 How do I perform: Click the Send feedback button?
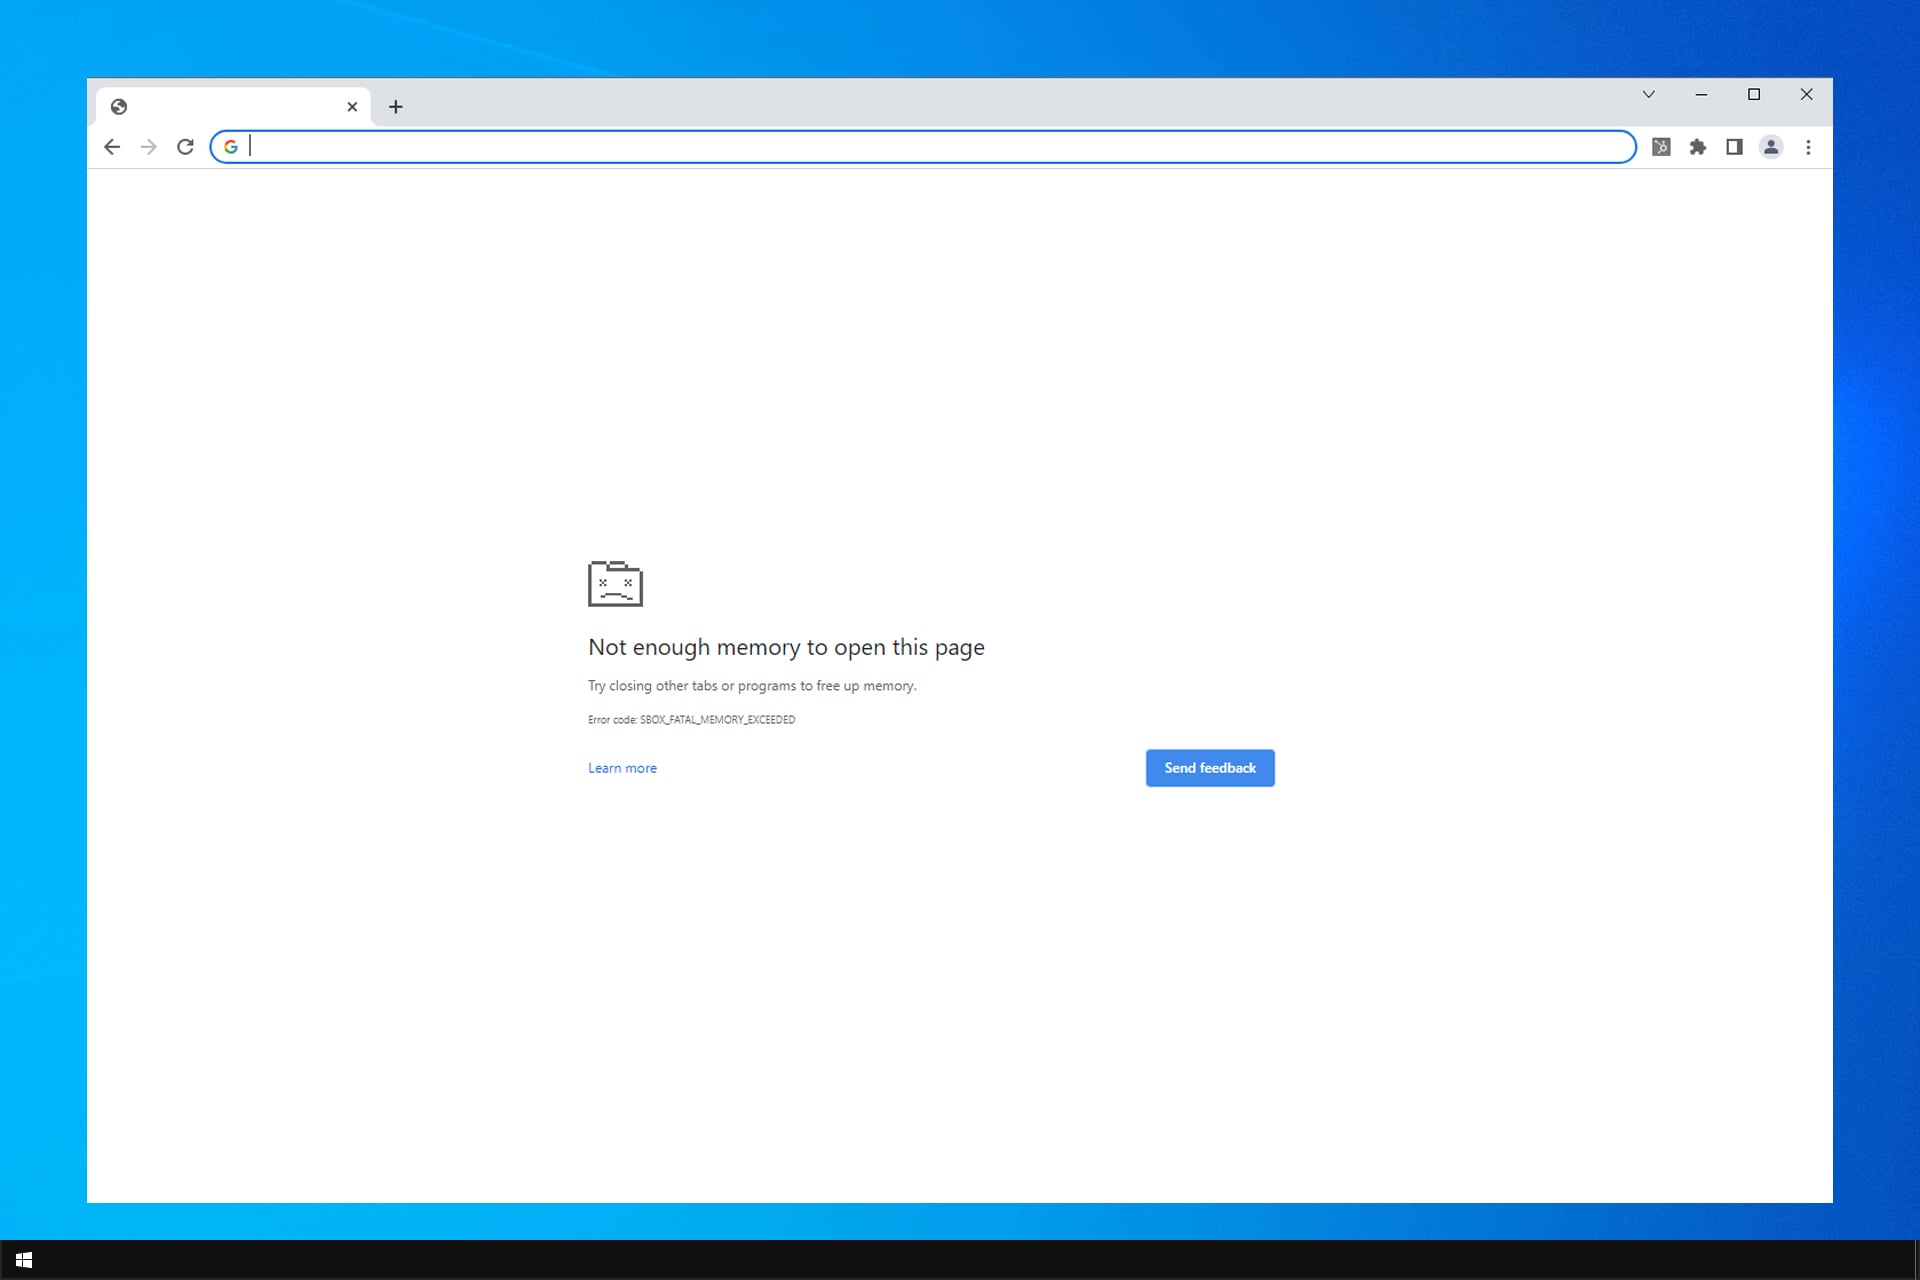(1210, 768)
